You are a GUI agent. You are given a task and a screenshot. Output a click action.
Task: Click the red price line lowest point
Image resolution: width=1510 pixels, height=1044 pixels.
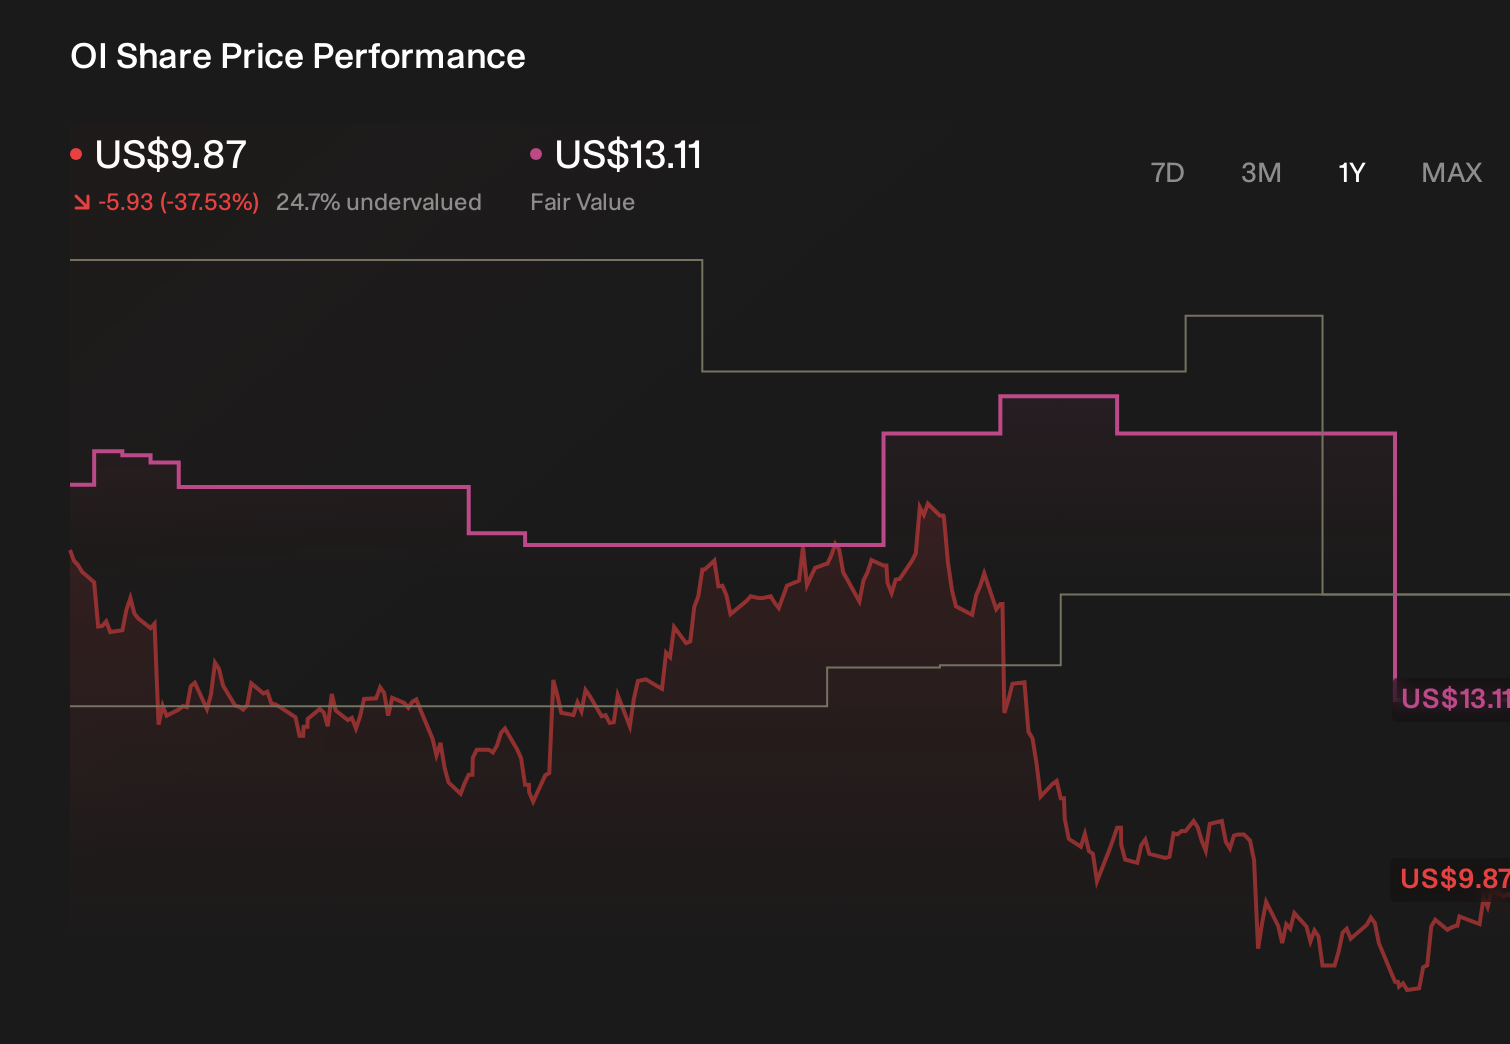pos(1405,988)
